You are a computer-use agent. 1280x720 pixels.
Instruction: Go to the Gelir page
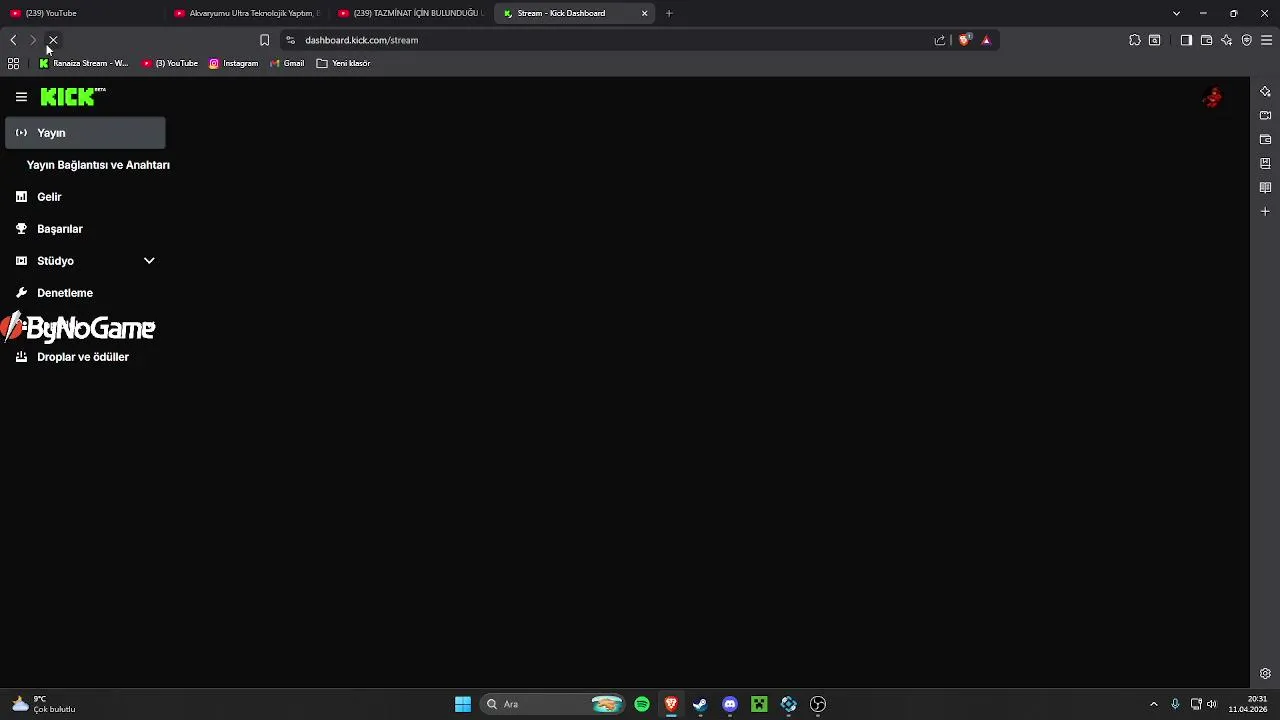pos(49,197)
